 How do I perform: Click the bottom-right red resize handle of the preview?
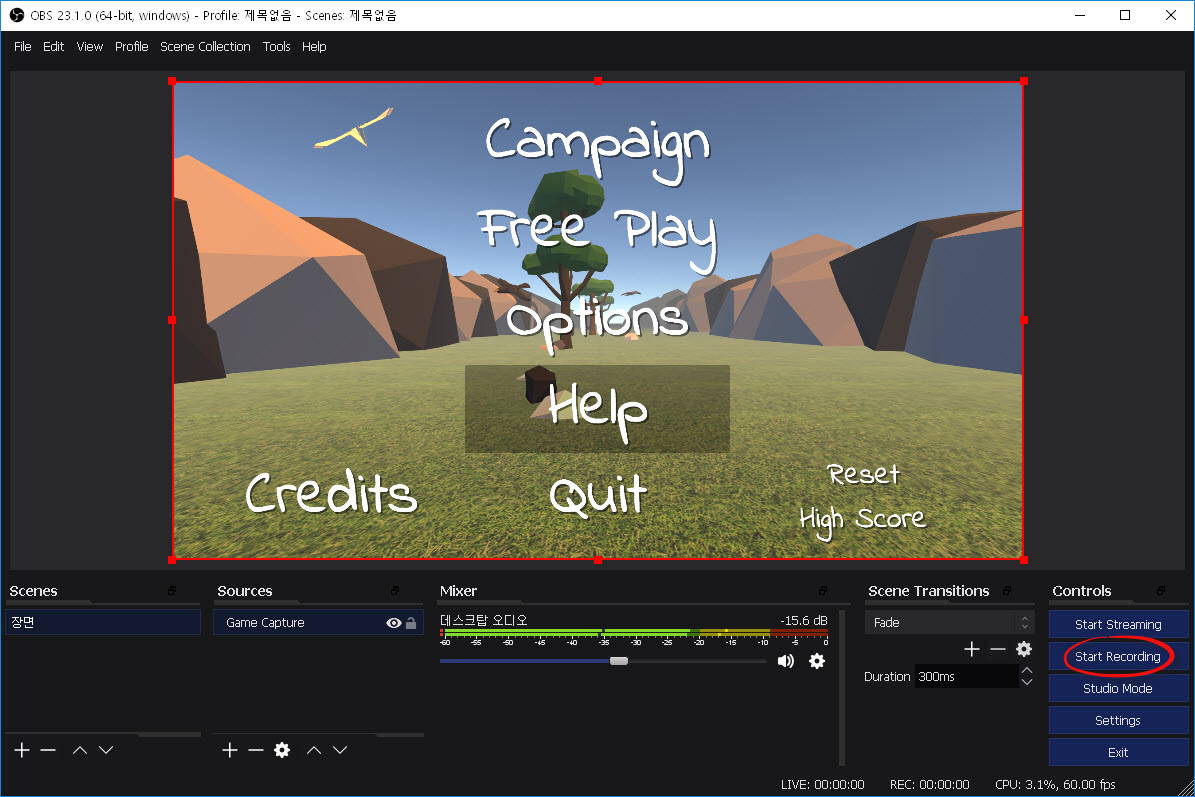(x=1024, y=560)
